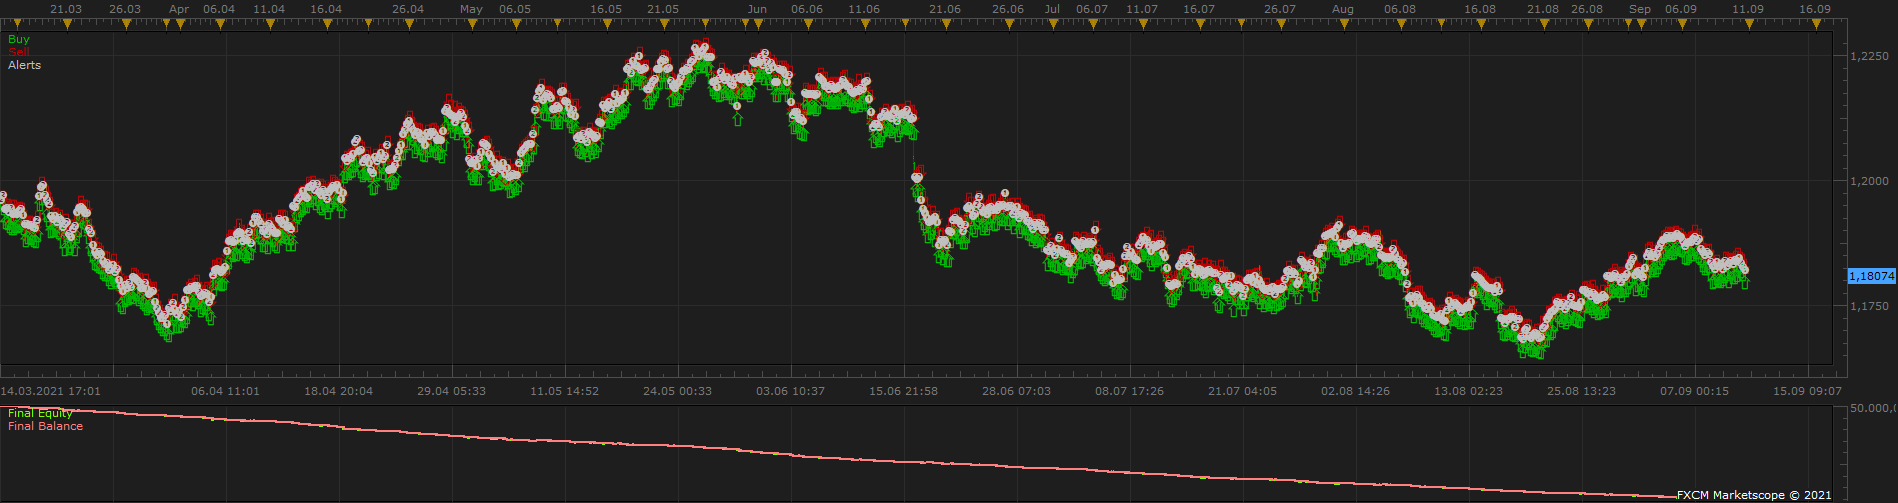
Task: Click the timeline marker below Jun
Action: [x=758, y=24]
